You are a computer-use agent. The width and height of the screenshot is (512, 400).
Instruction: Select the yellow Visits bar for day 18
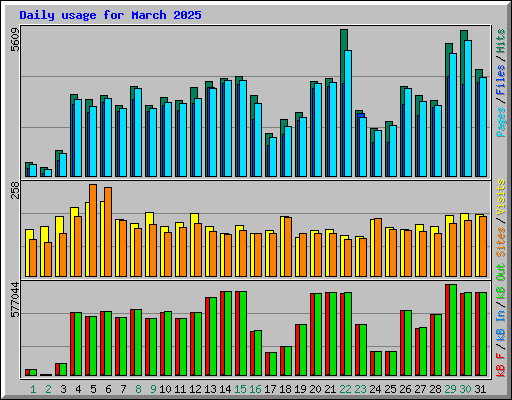click(x=282, y=246)
